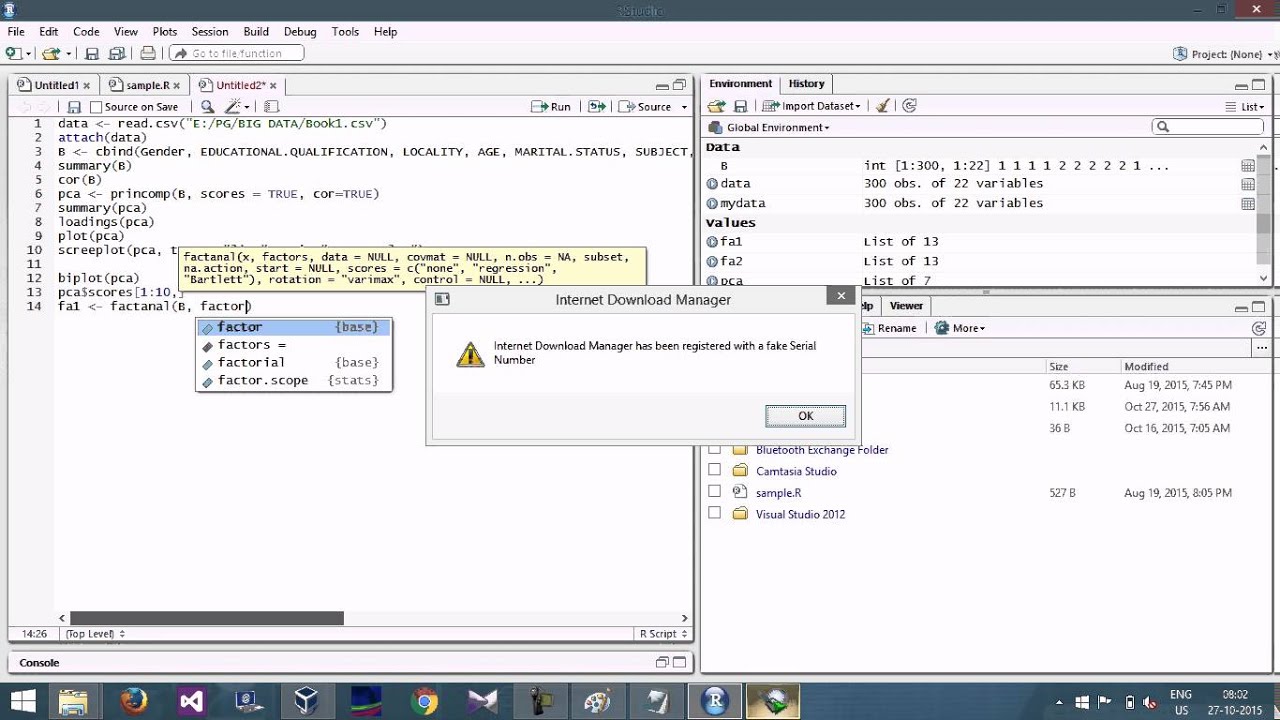Screen dimensions: 1280x720
Task: Expand the fa2 list object
Action: point(712,261)
